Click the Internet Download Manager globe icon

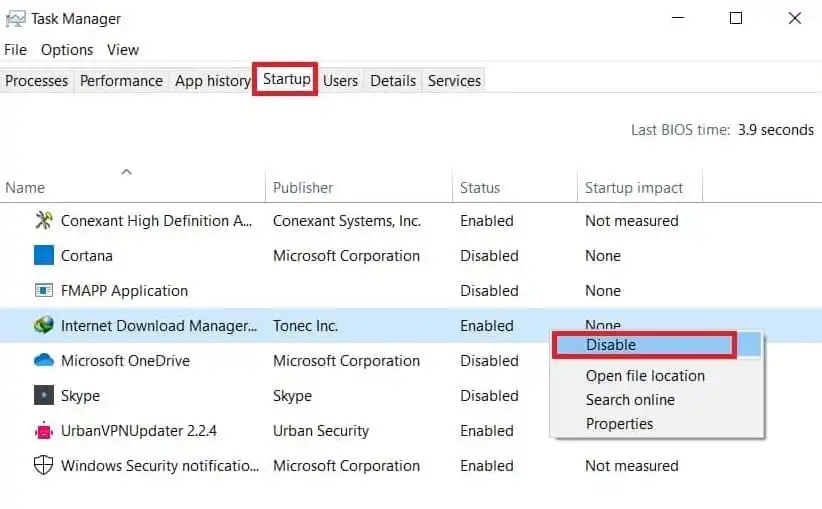[44, 325]
